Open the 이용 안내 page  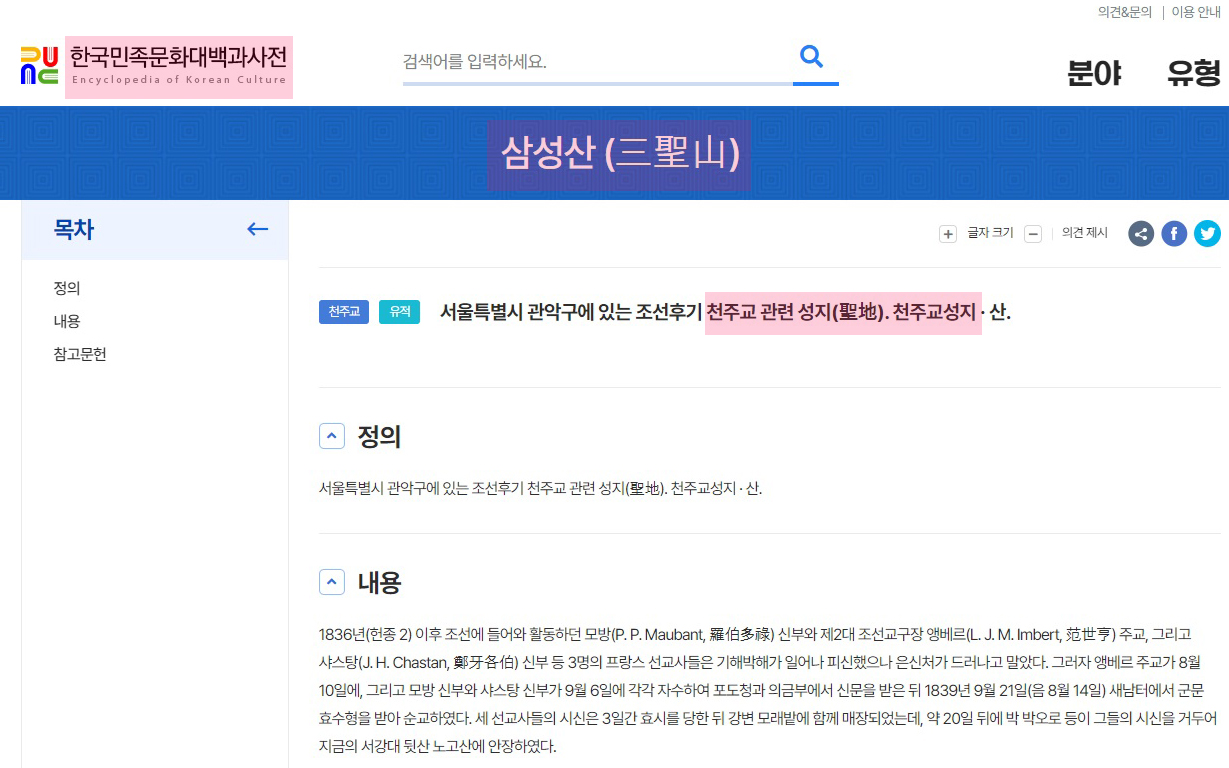click(1195, 11)
